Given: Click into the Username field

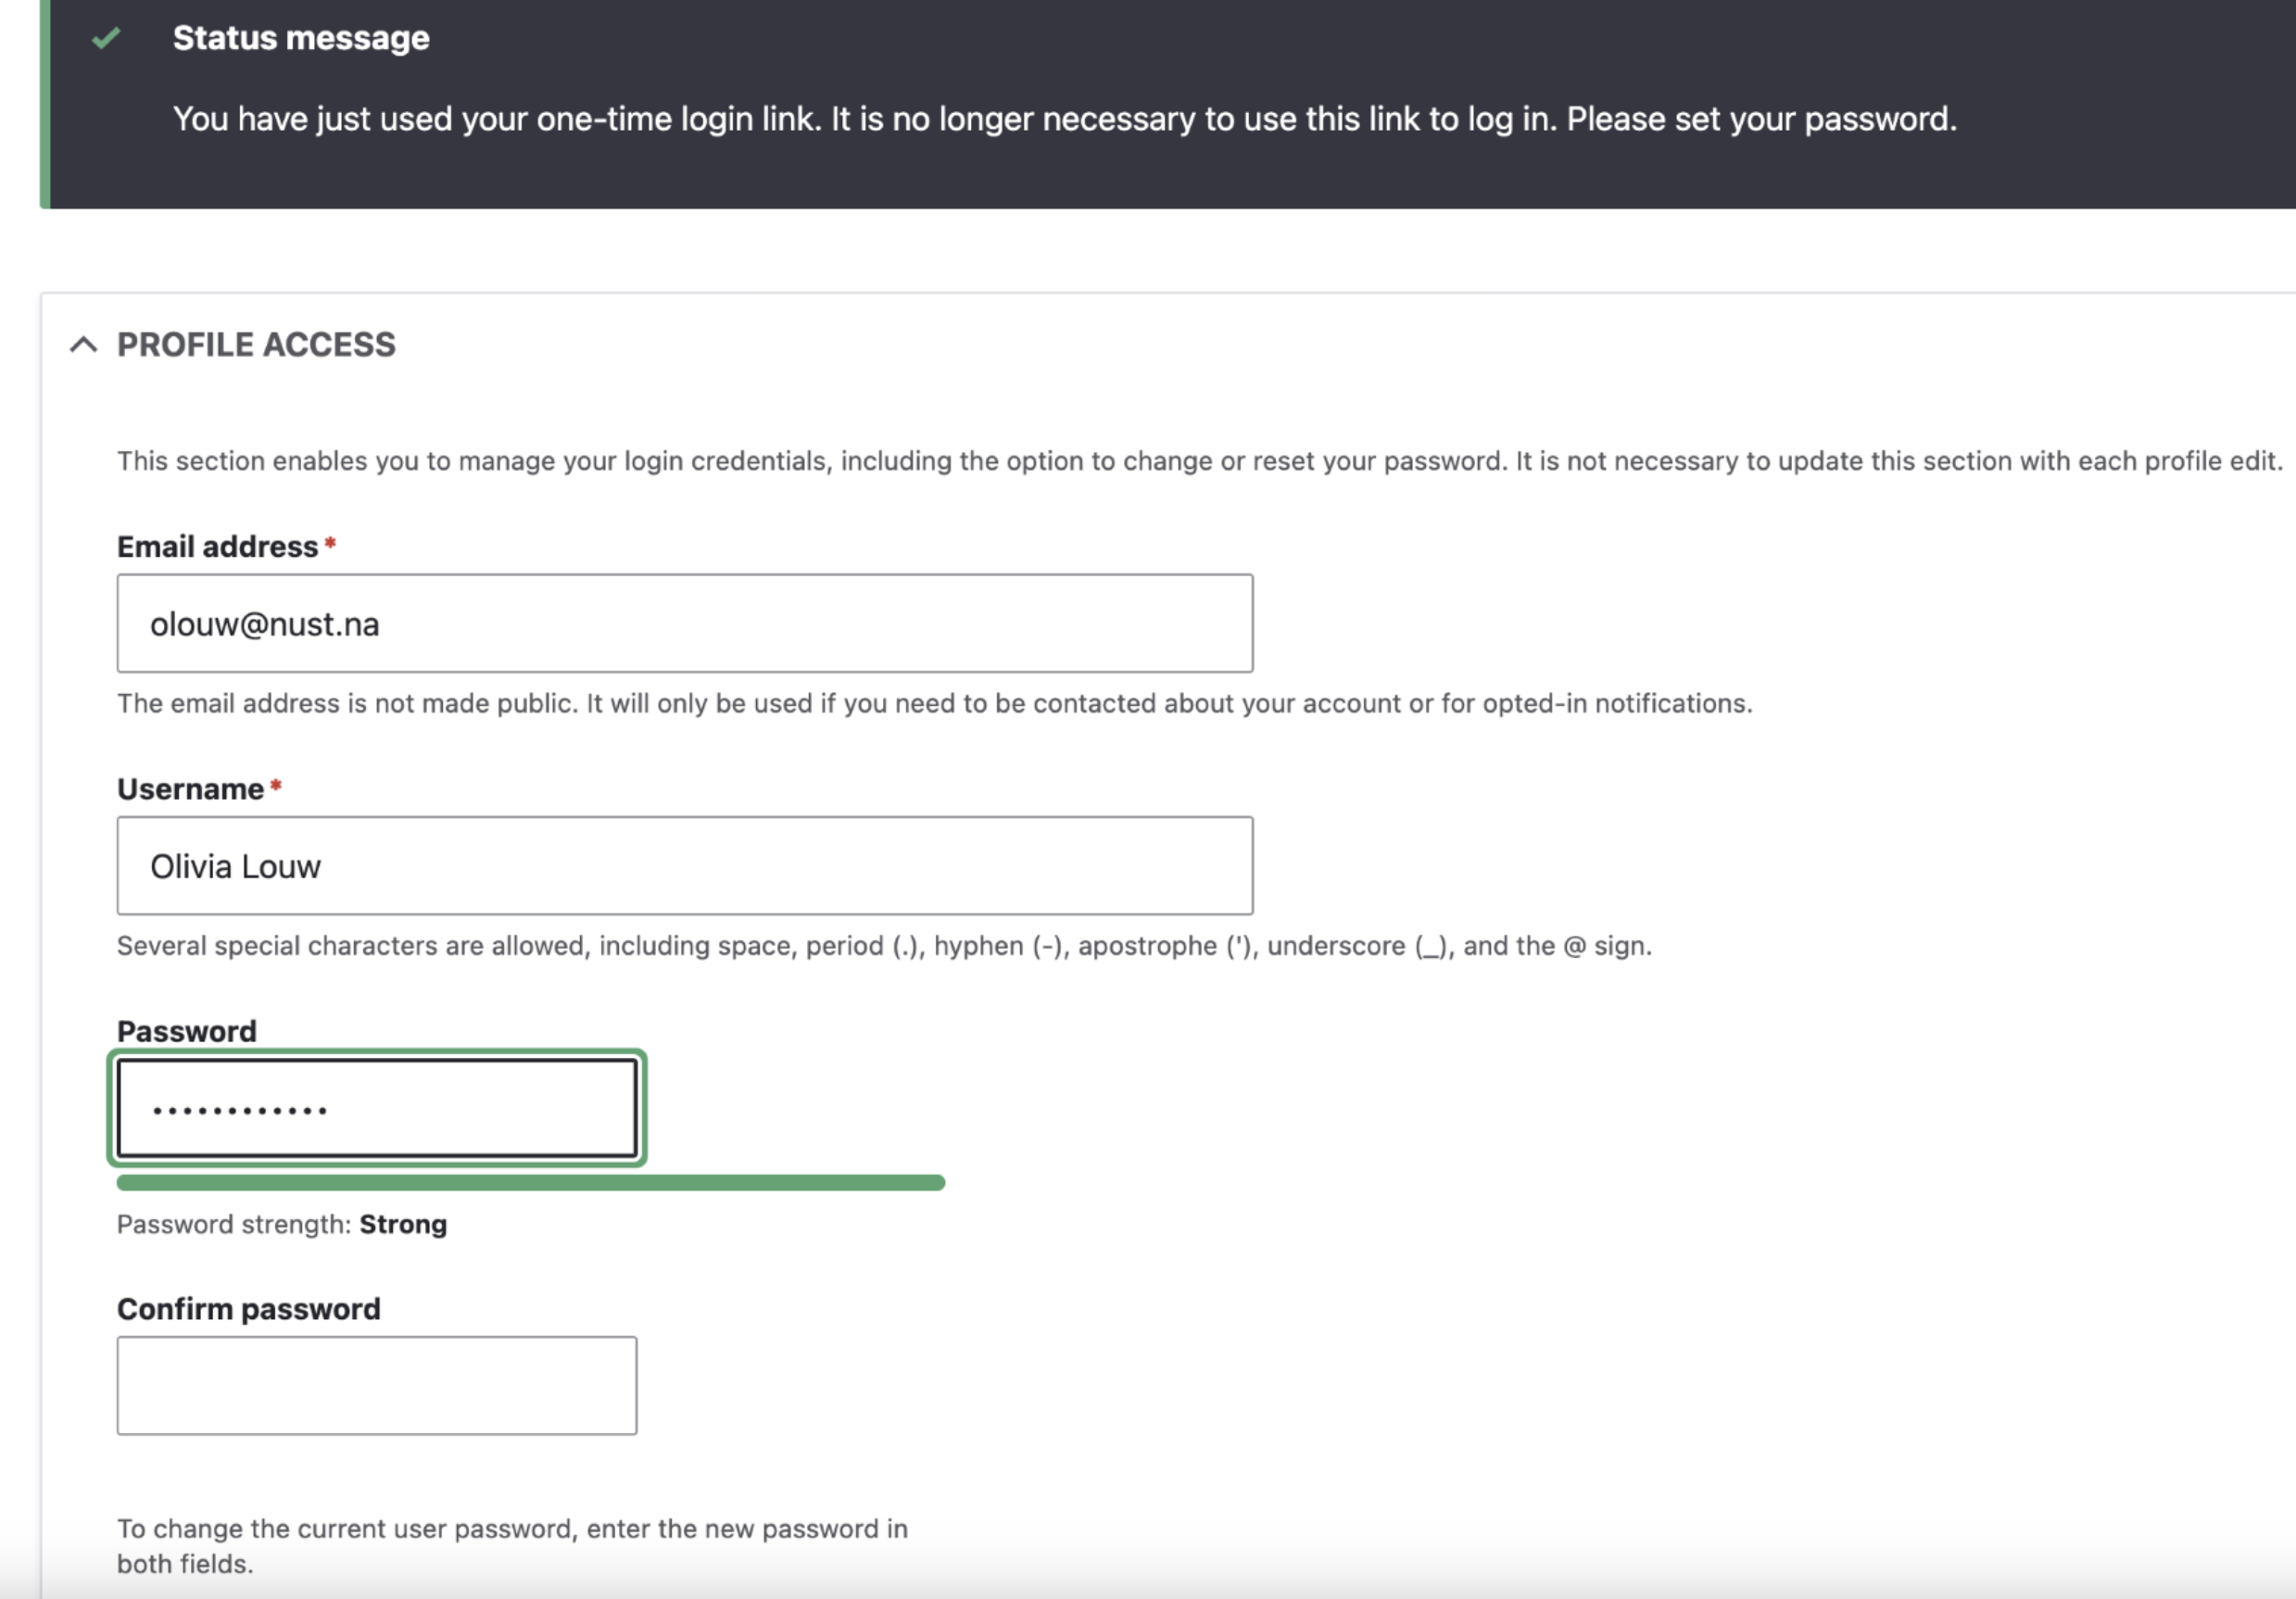Looking at the screenshot, I should pos(684,866).
